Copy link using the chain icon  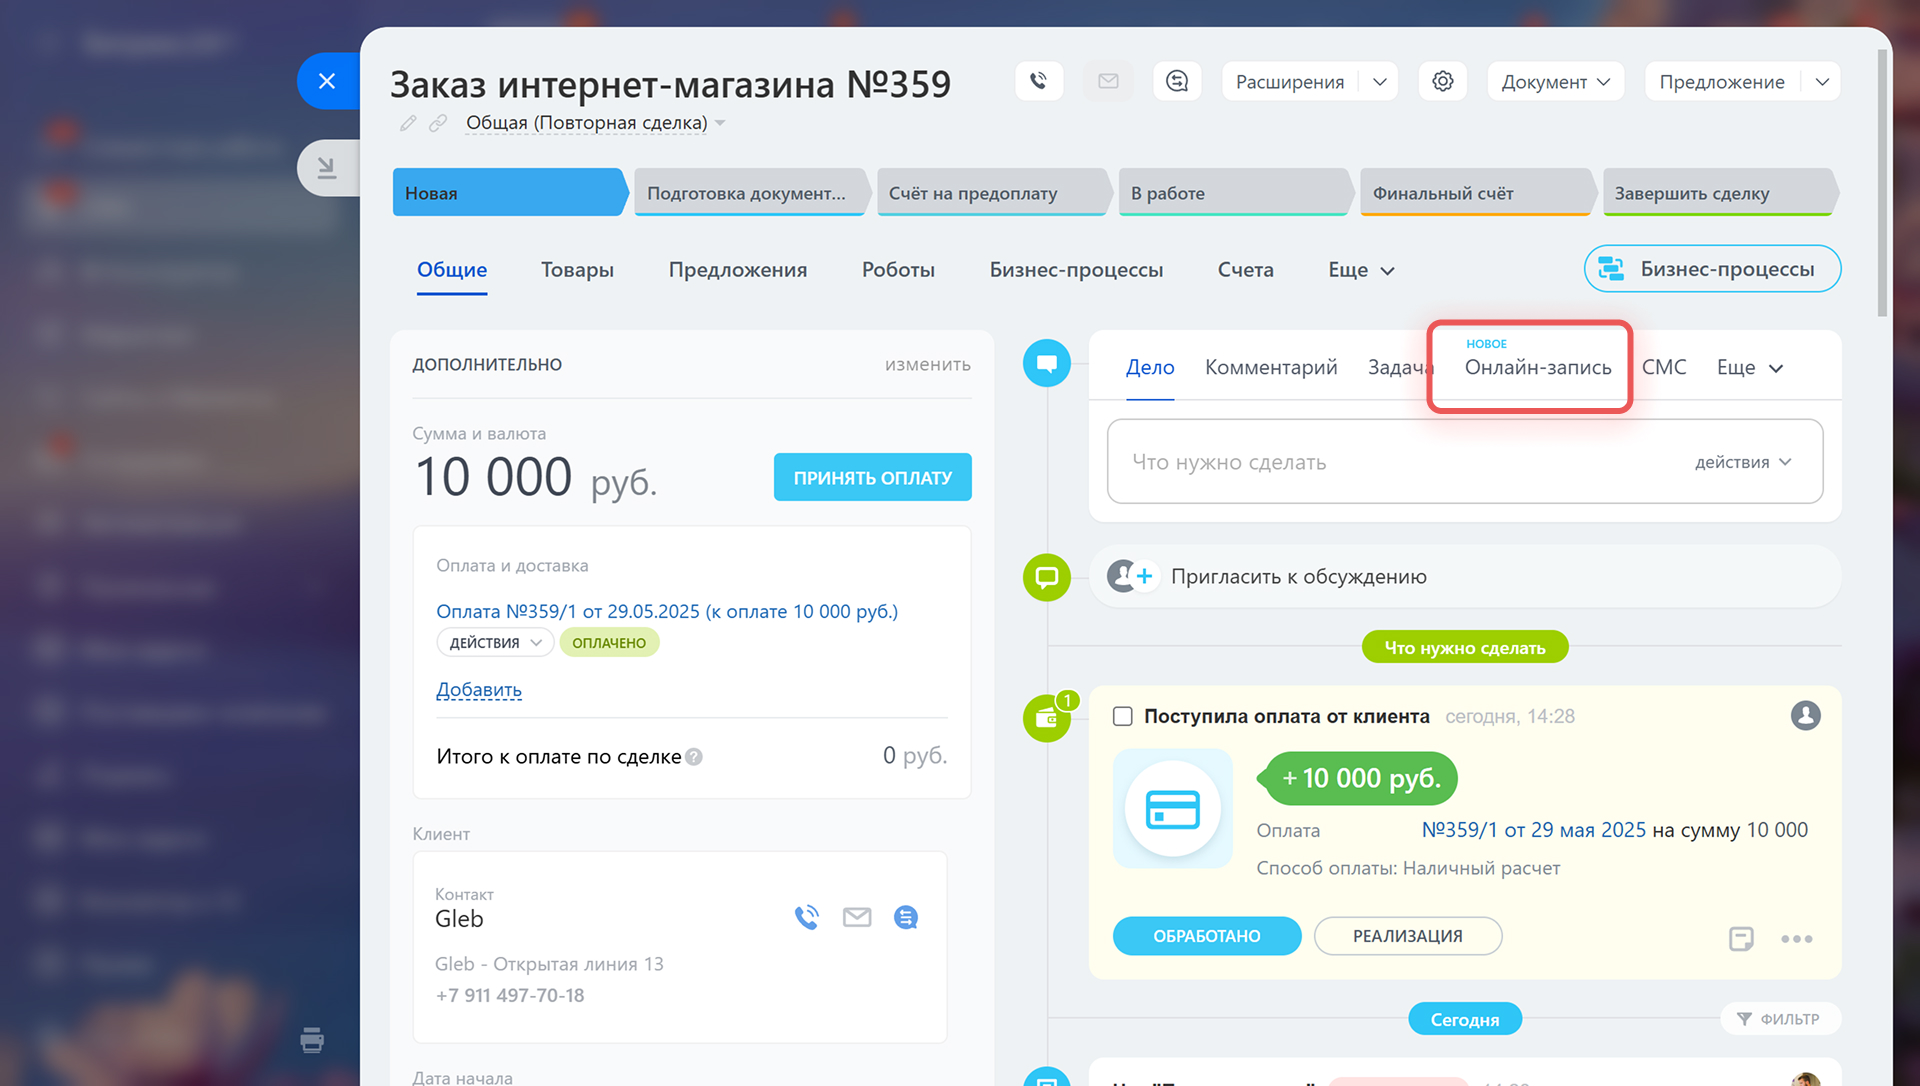click(x=438, y=123)
